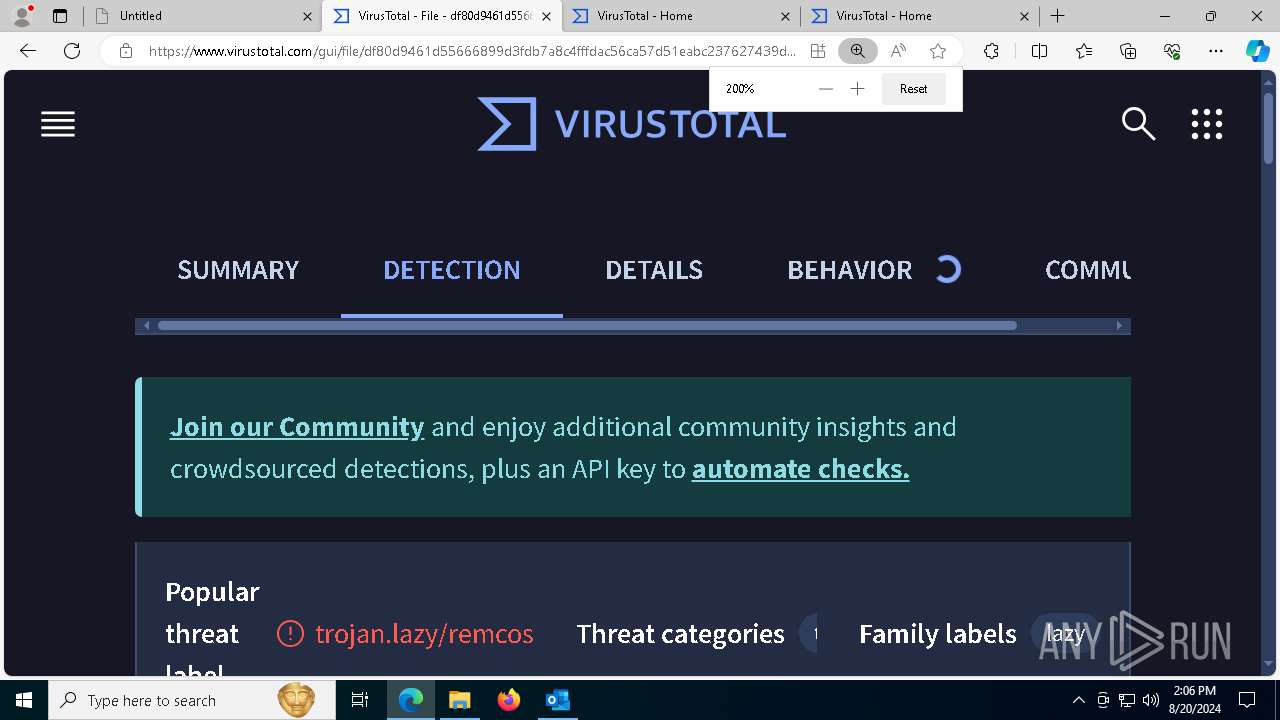Select the lazy family label chip
The height and width of the screenshot is (720, 1280).
pos(1066,633)
